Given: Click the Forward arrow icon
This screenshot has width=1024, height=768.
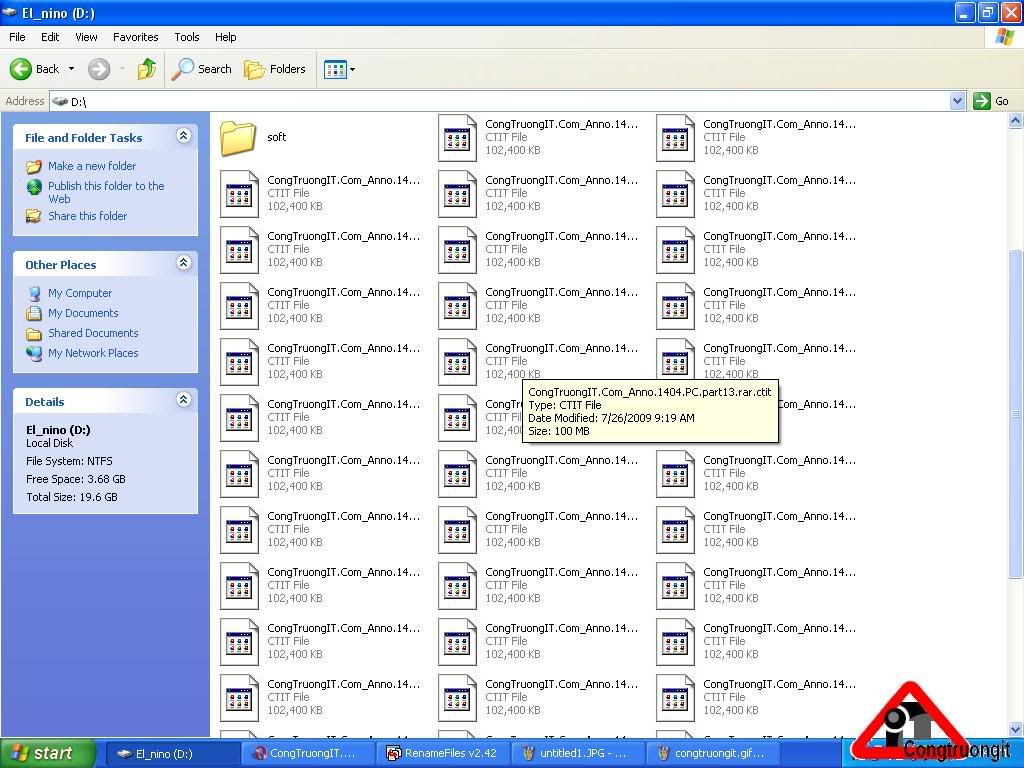Looking at the screenshot, I should 98,69.
